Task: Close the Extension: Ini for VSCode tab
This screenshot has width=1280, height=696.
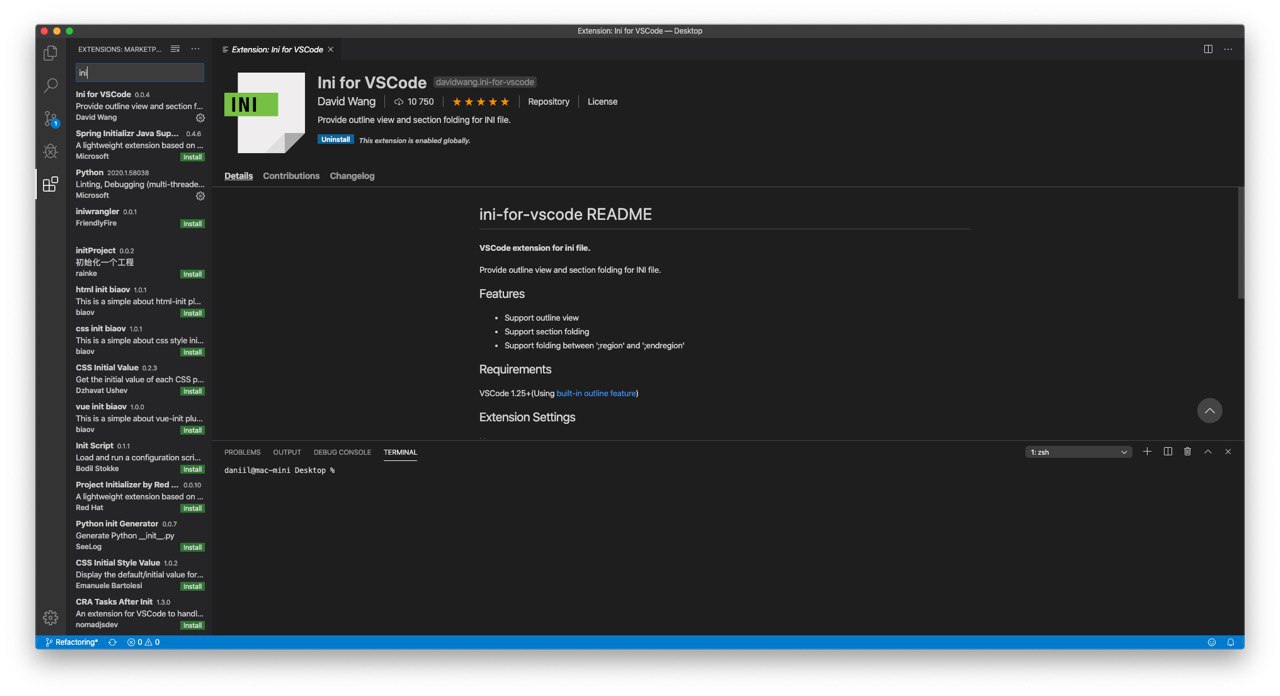Action: pyautogui.click(x=331, y=49)
